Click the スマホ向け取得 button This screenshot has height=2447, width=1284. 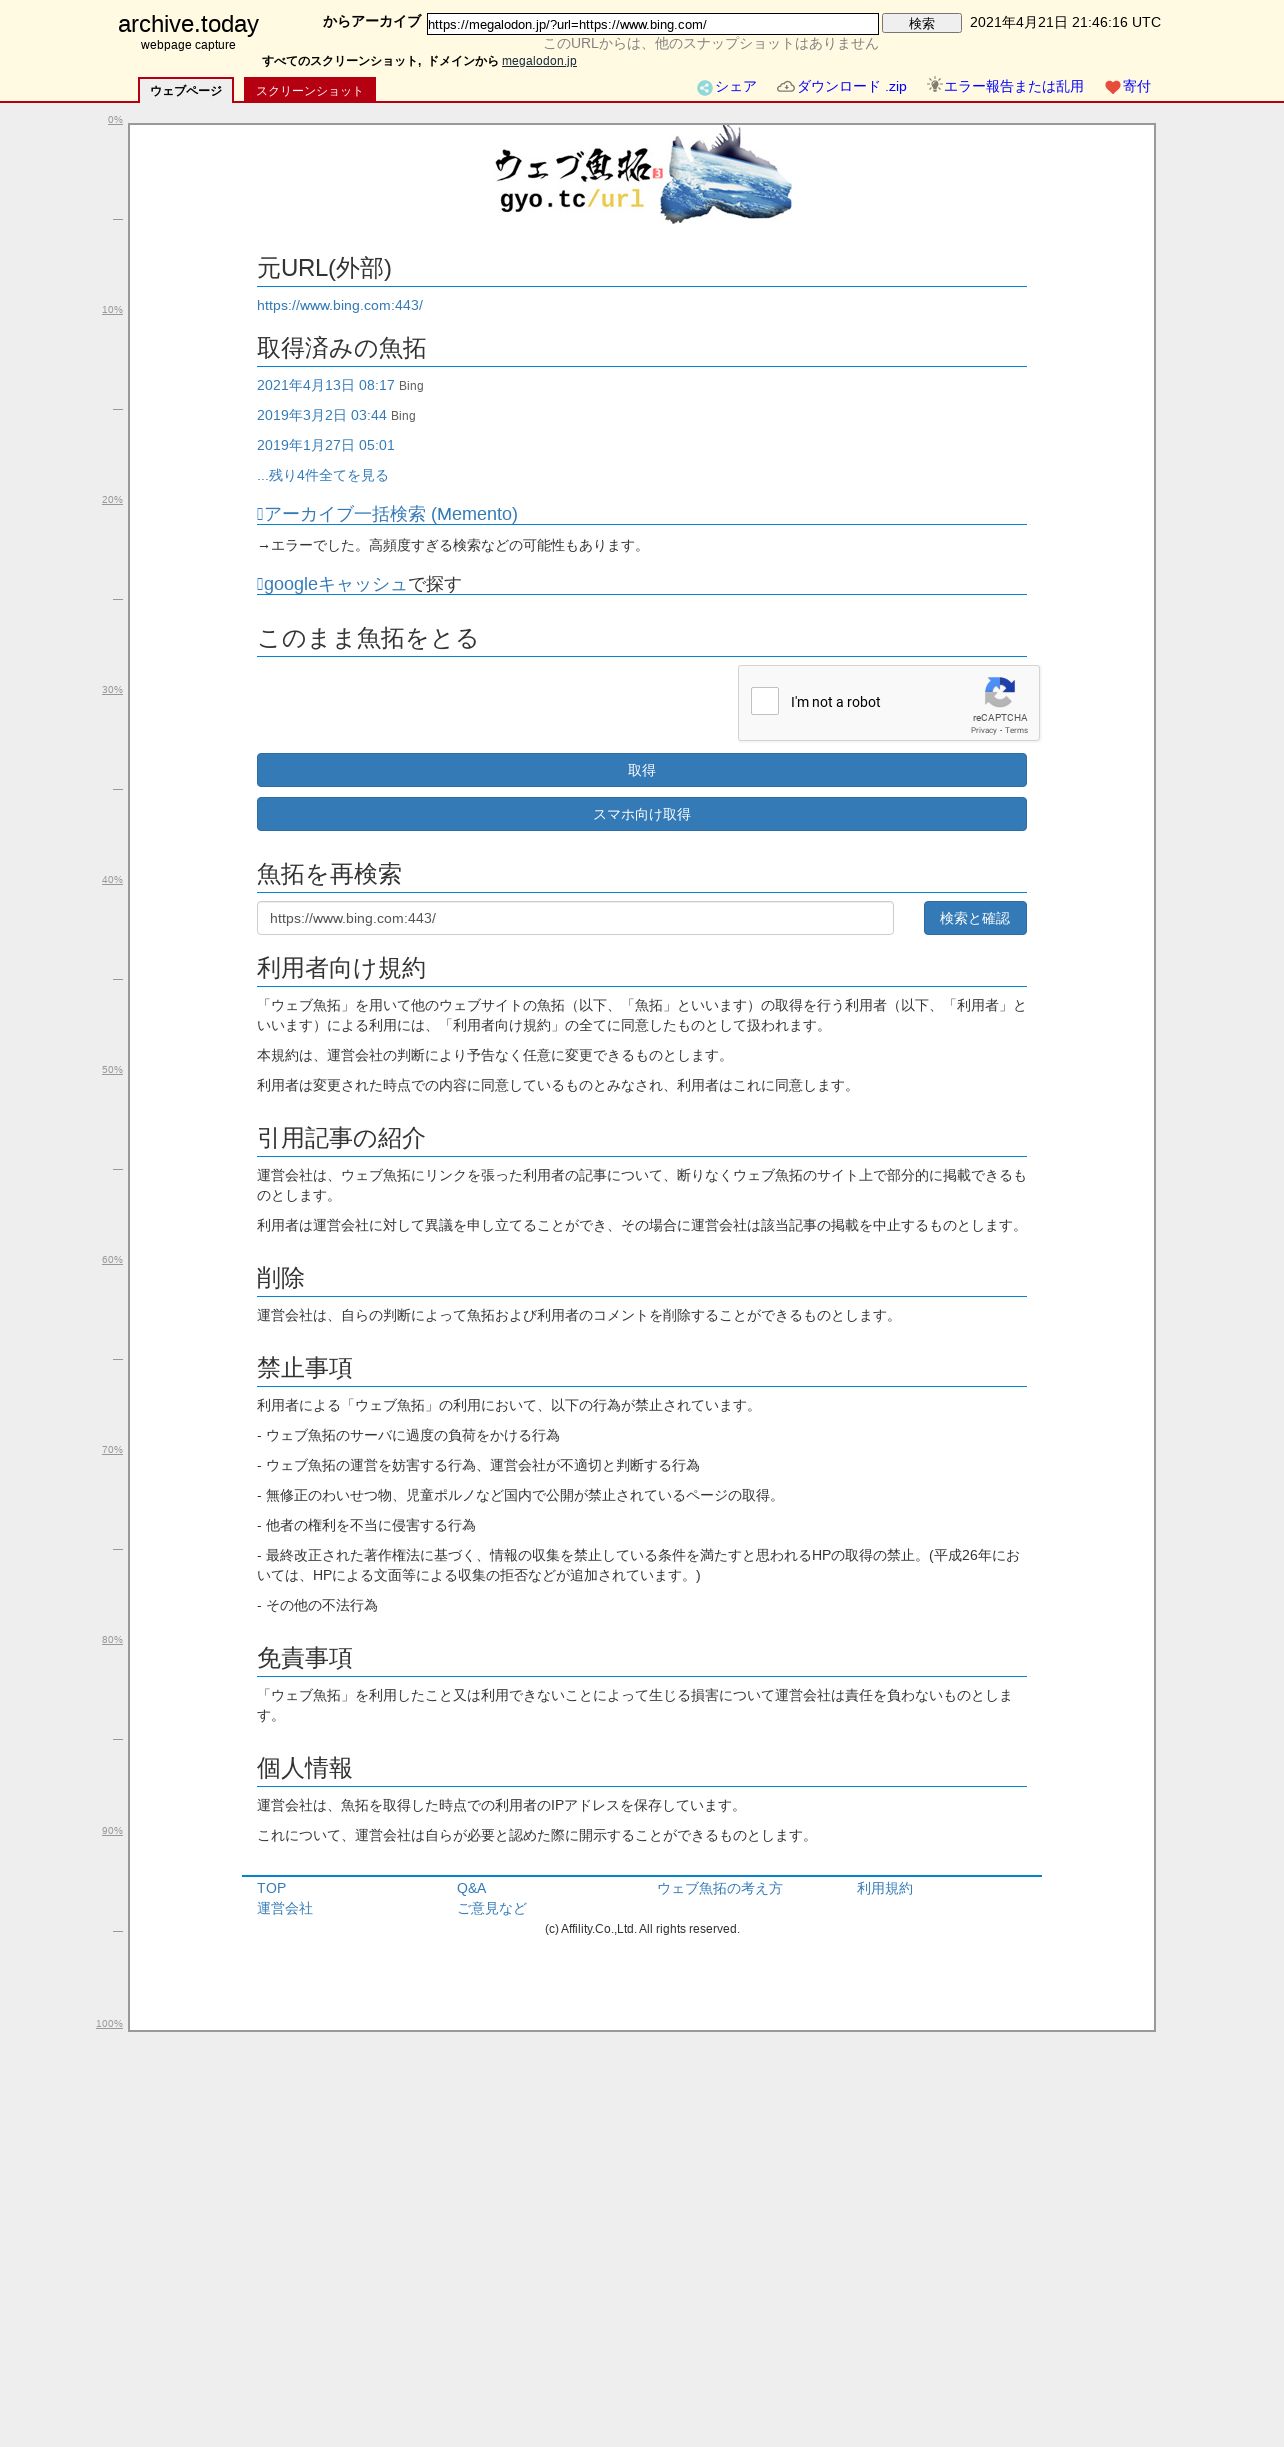tap(642, 814)
